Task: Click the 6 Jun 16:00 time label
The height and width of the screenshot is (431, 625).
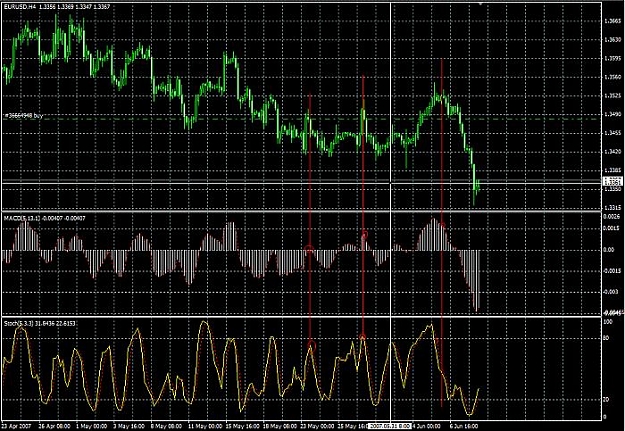Action: [x=464, y=426]
